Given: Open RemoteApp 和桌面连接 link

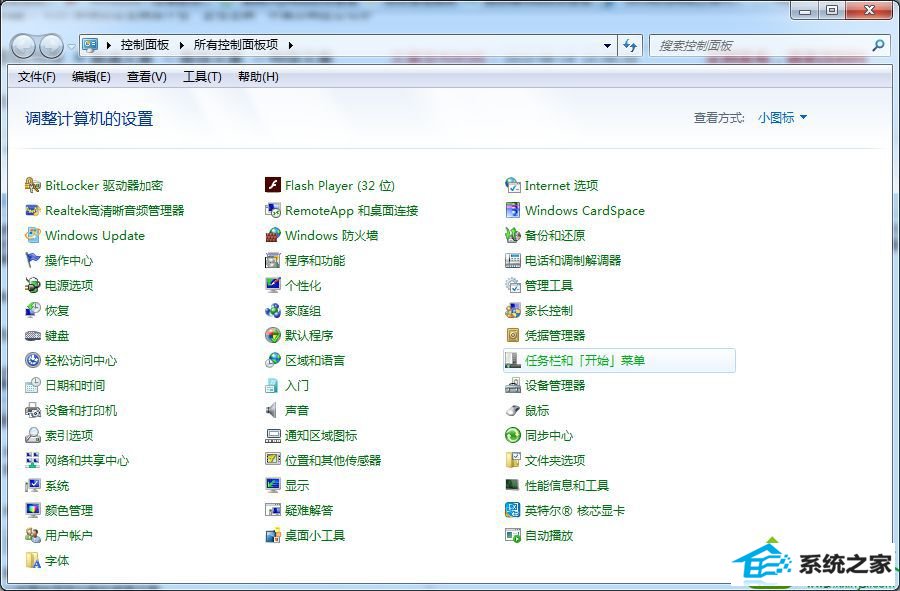Looking at the screenshot, I should click(351, 211).
